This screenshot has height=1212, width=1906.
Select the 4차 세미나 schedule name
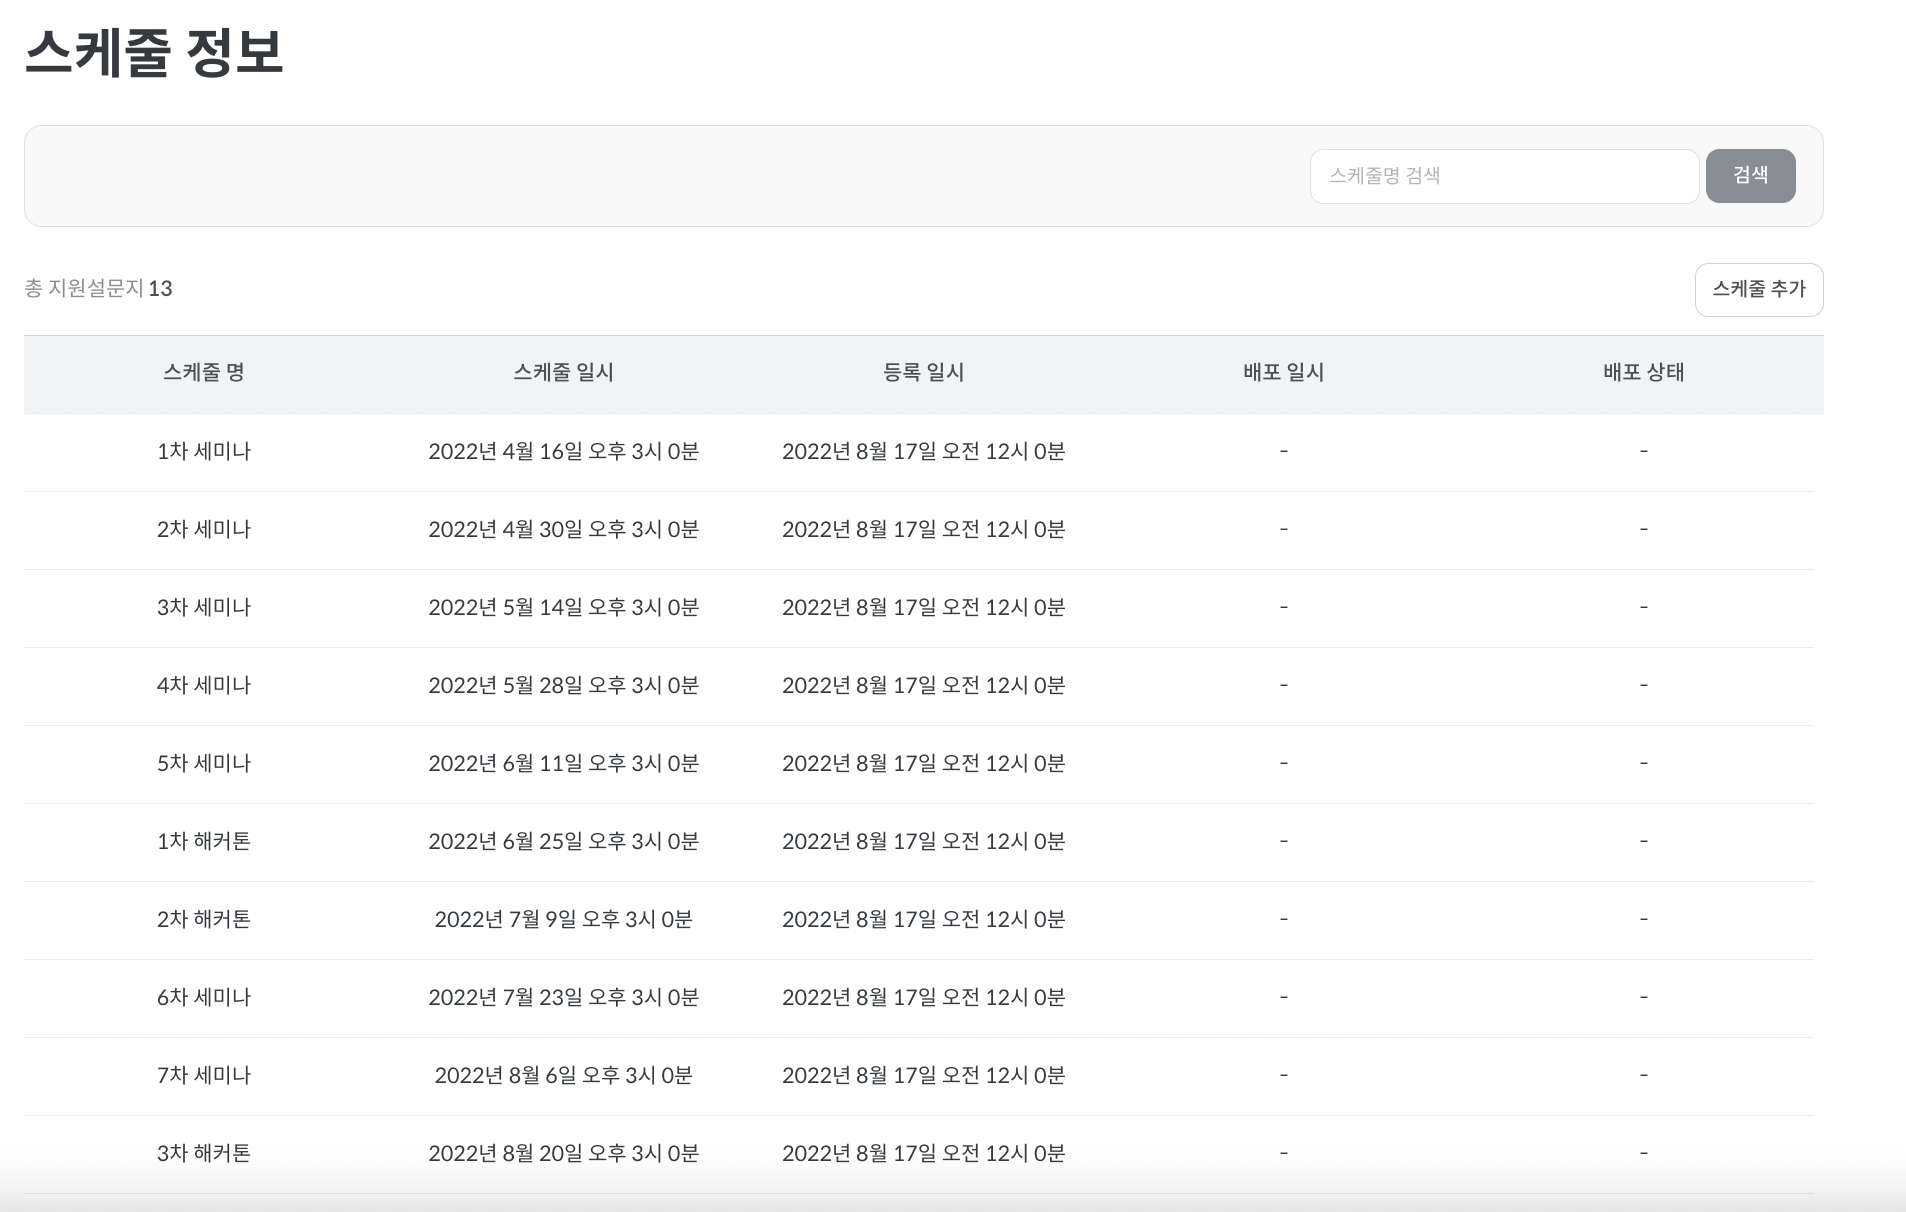tap(204, 685)
